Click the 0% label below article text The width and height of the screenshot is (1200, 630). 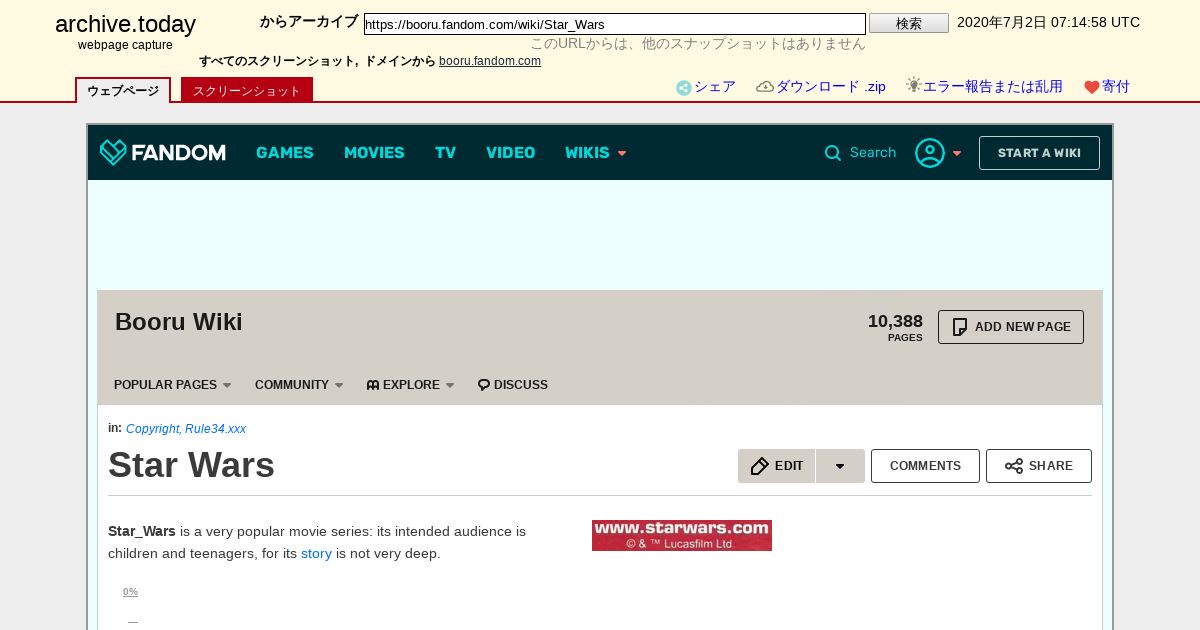tap(130, 592)
